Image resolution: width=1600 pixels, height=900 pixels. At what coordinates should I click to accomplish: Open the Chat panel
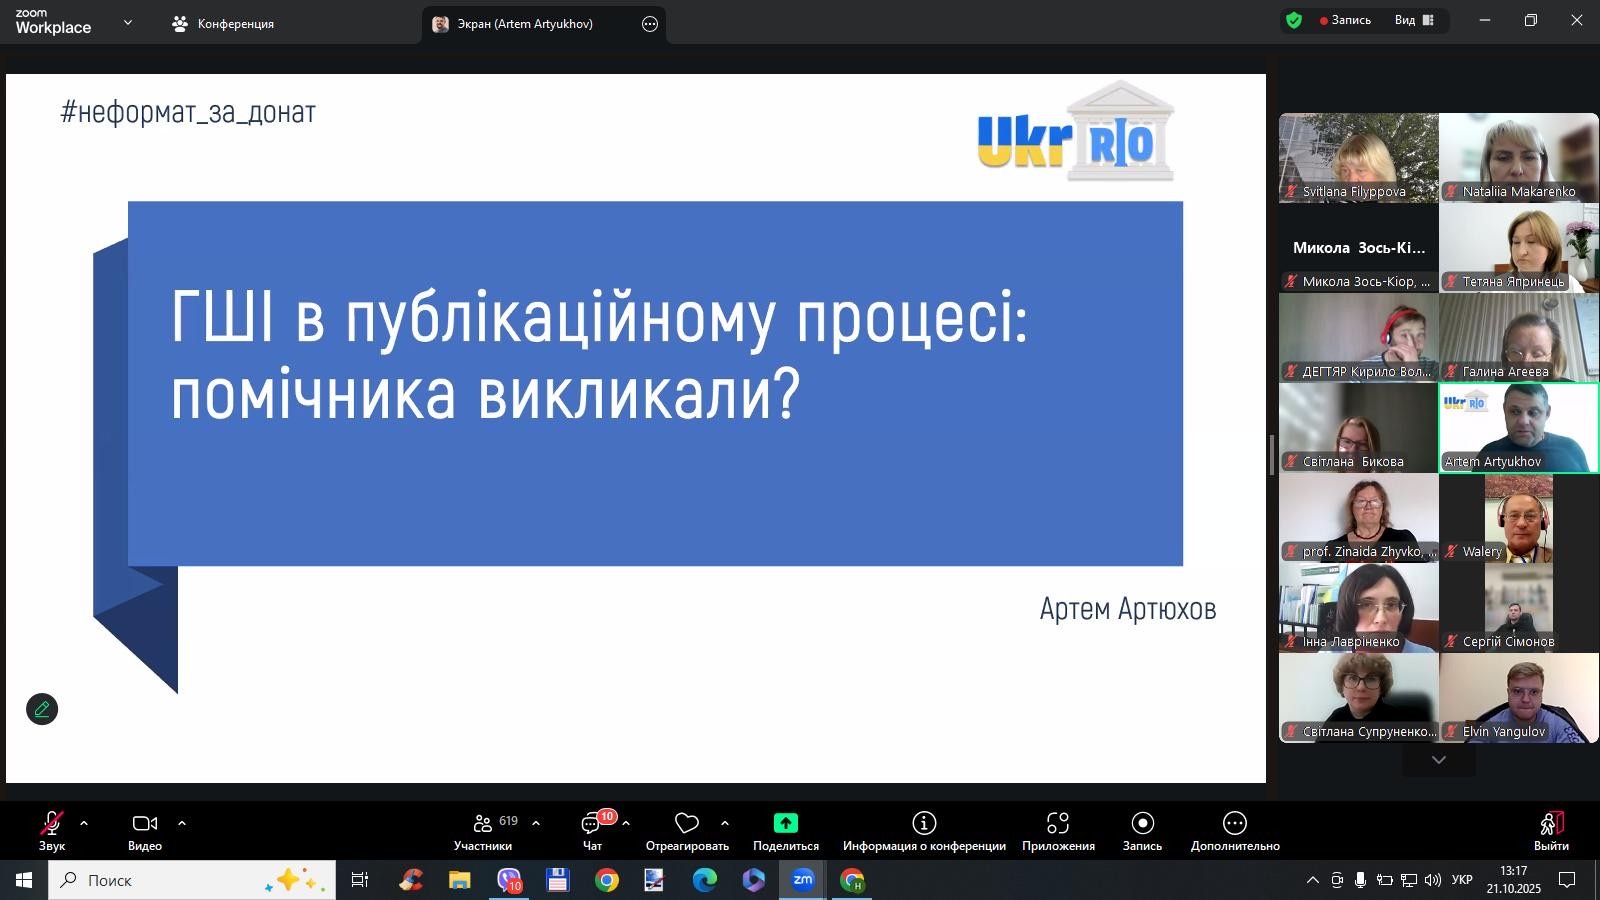(593, 831)
